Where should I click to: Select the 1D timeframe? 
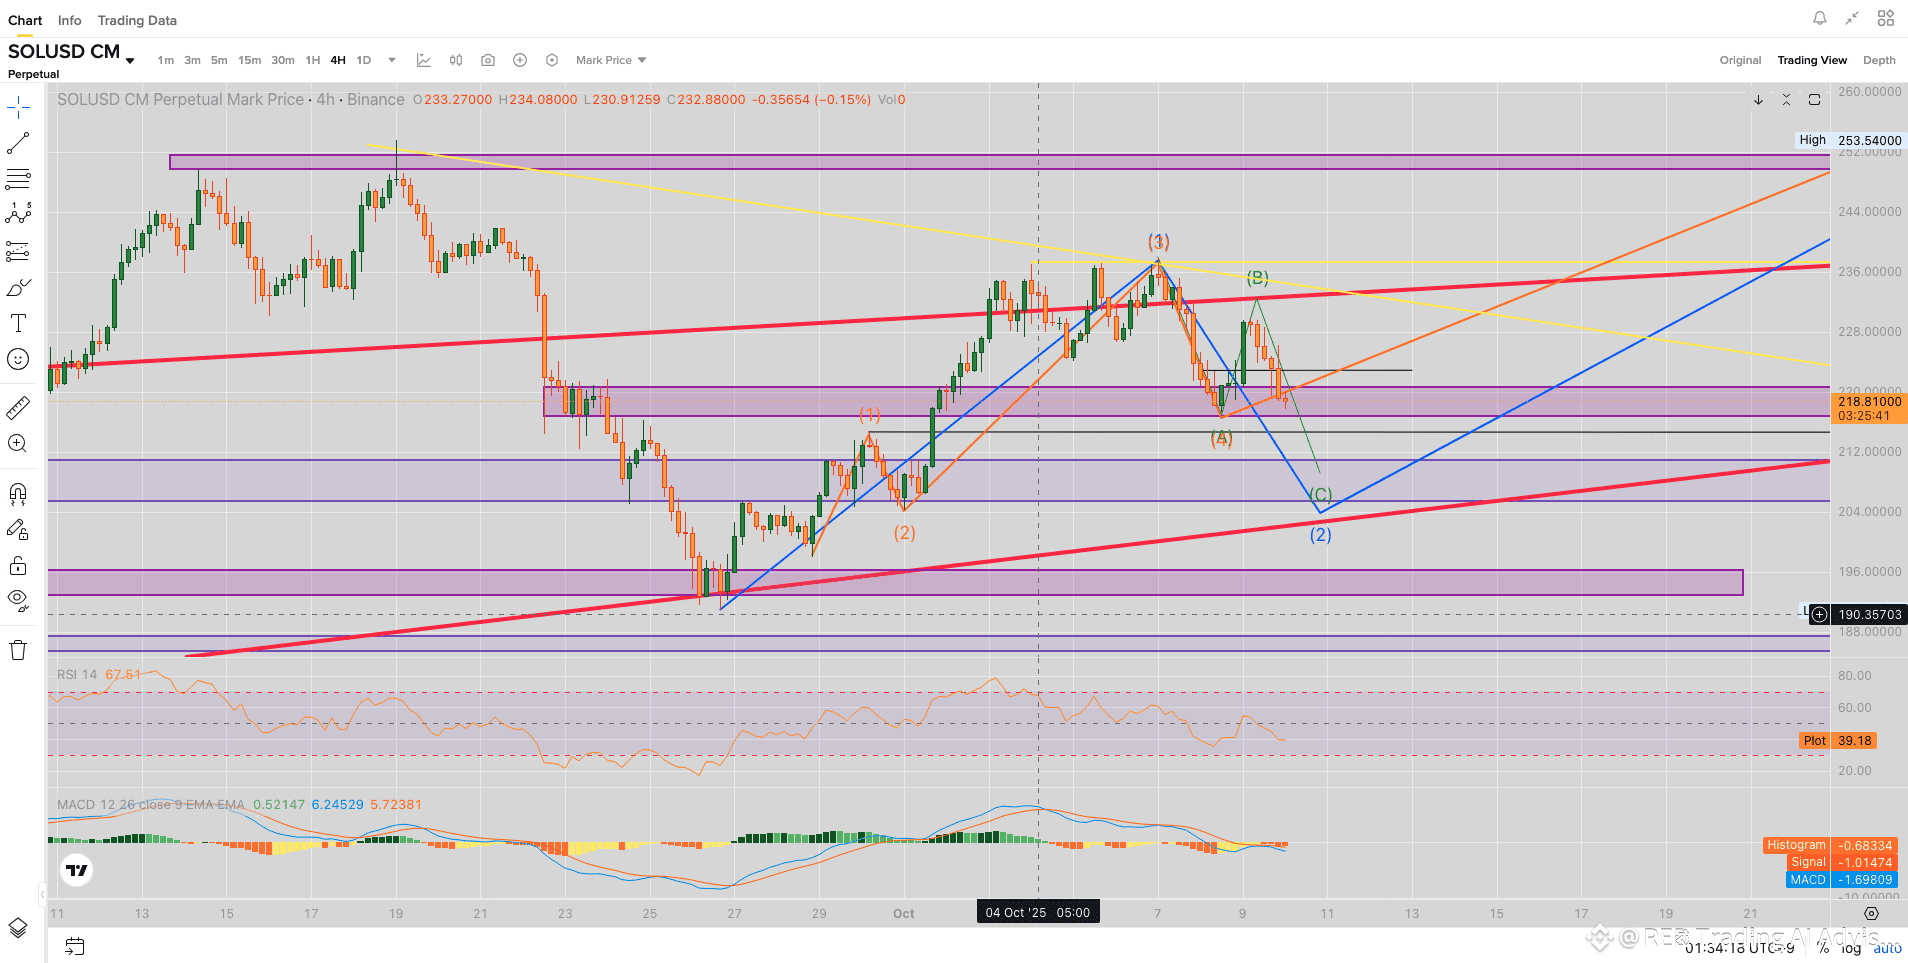(364, 60)
